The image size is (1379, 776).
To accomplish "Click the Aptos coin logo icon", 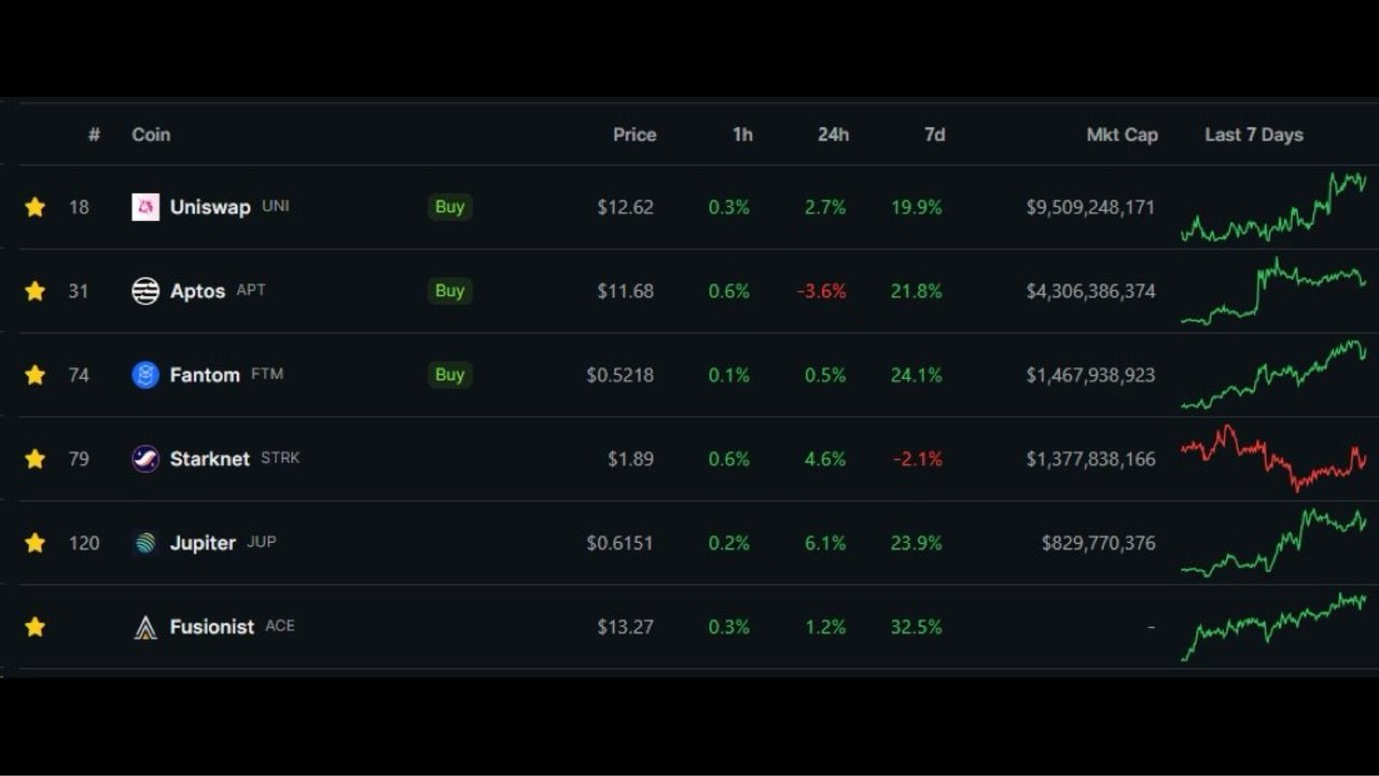I will [145, 291].
